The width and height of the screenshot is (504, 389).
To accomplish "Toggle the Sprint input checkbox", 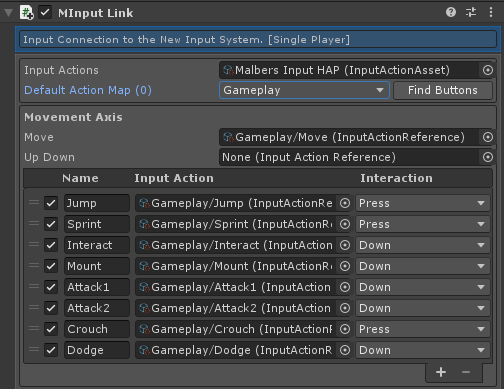I will pyautogui.click(x=51, y=224).
